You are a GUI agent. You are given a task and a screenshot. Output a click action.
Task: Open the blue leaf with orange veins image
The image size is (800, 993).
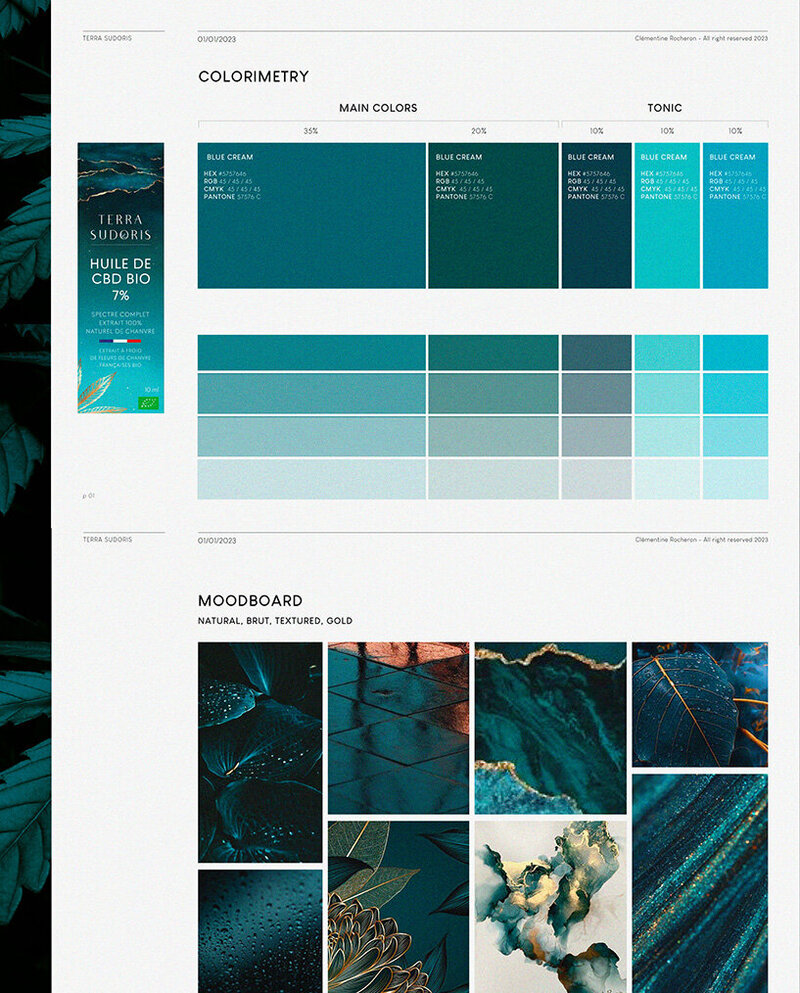click(700, 704)
